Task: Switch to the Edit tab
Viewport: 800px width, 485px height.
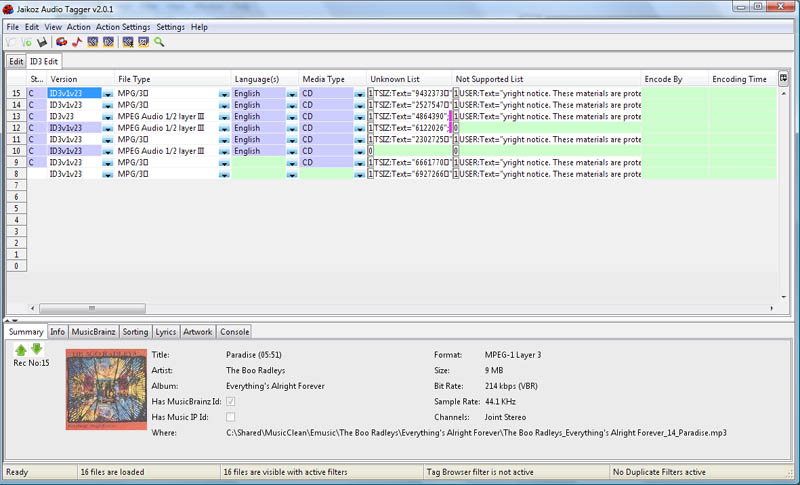Action: [16, 61]
